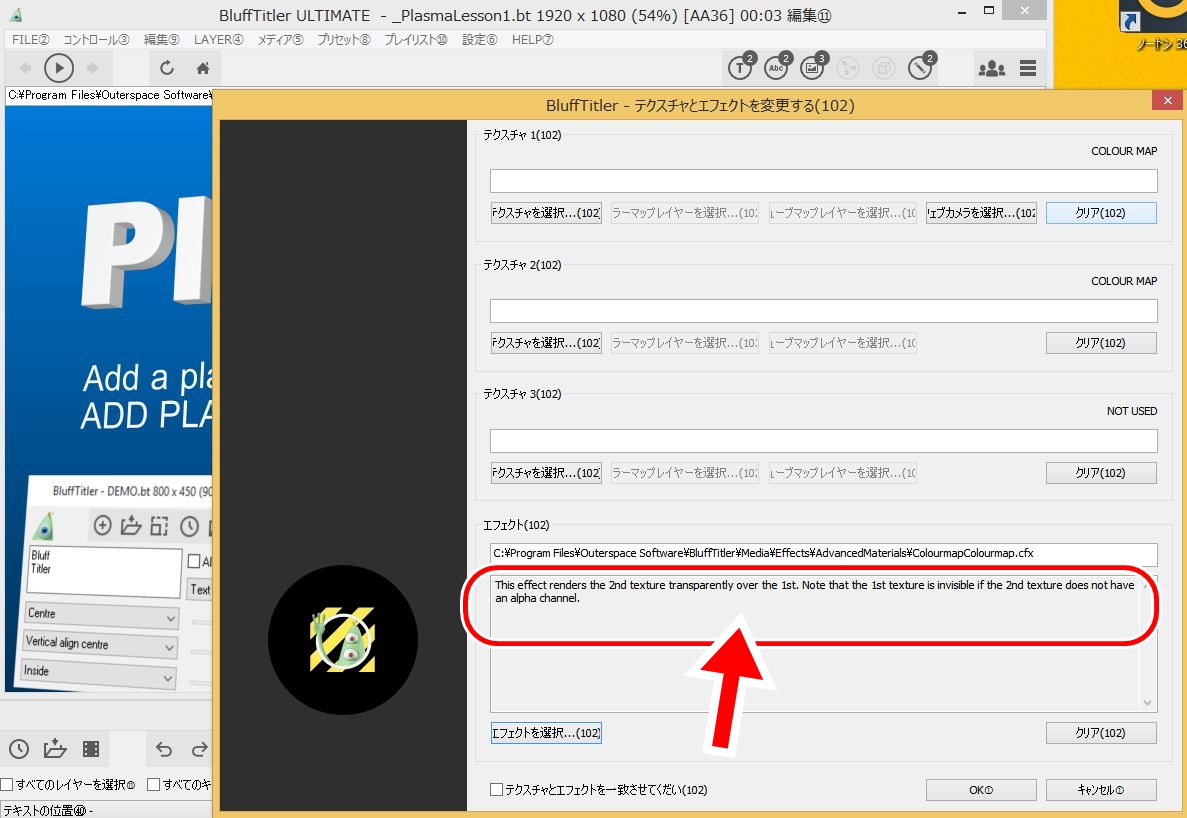Open the コントロール menu
Screen dimensions: 1187x818
96,39
